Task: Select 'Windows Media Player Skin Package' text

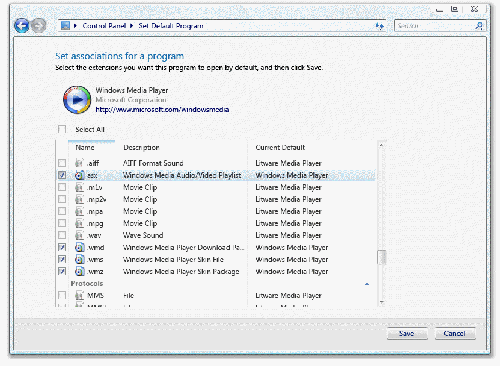Action: [181, 271]
